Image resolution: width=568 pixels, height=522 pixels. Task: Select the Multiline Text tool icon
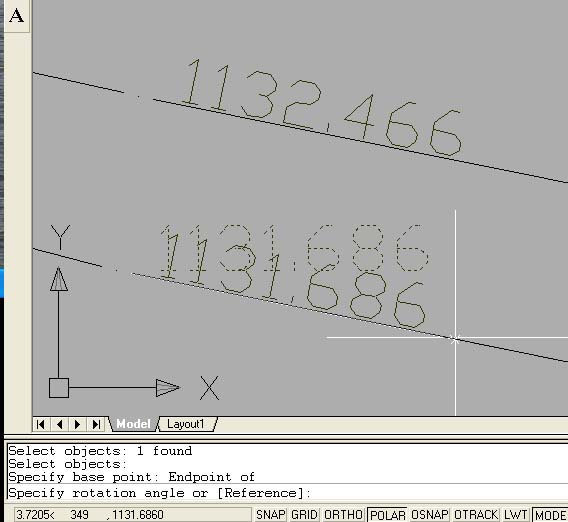pos(17,16)
